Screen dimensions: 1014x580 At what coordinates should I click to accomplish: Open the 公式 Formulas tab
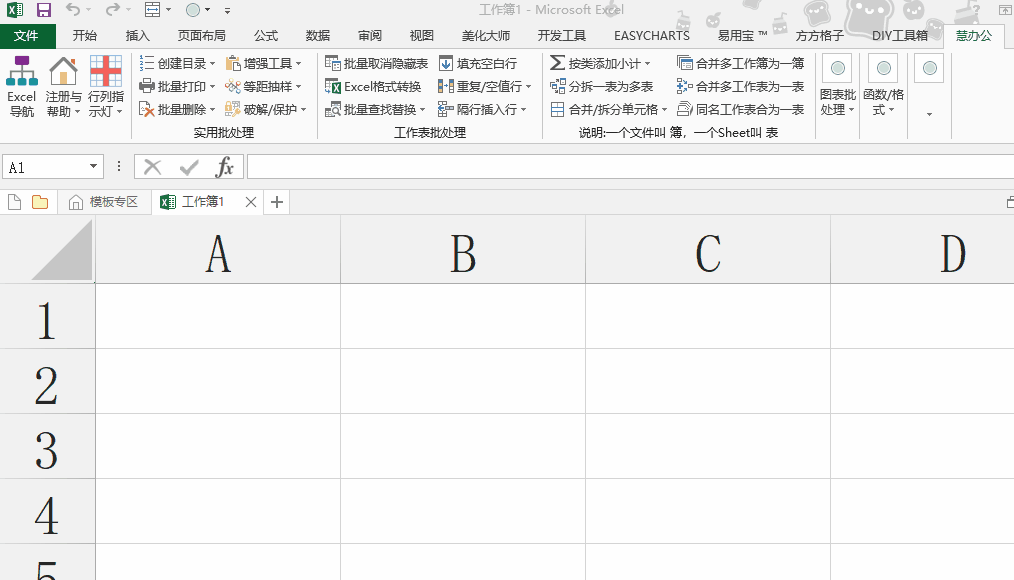(266, 36)
